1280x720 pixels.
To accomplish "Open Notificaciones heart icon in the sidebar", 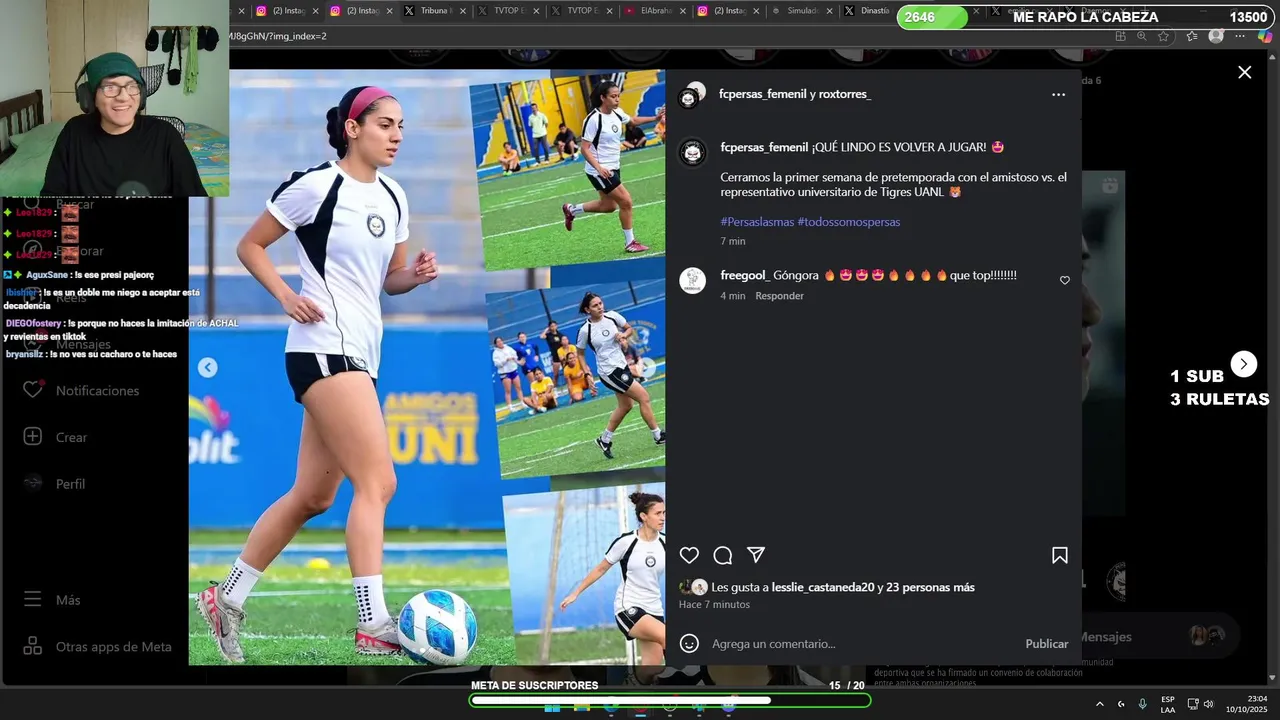I will [33, 390].
